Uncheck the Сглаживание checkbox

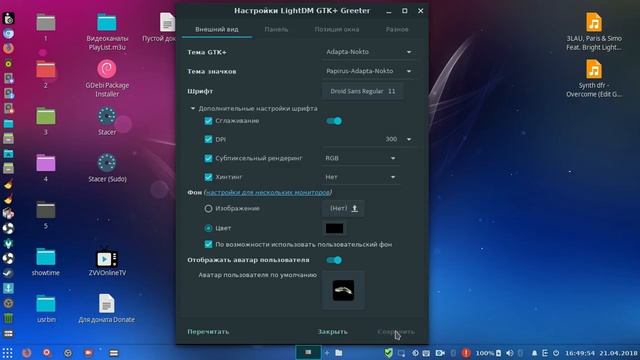pyautogui.click(x=208, y=121)
